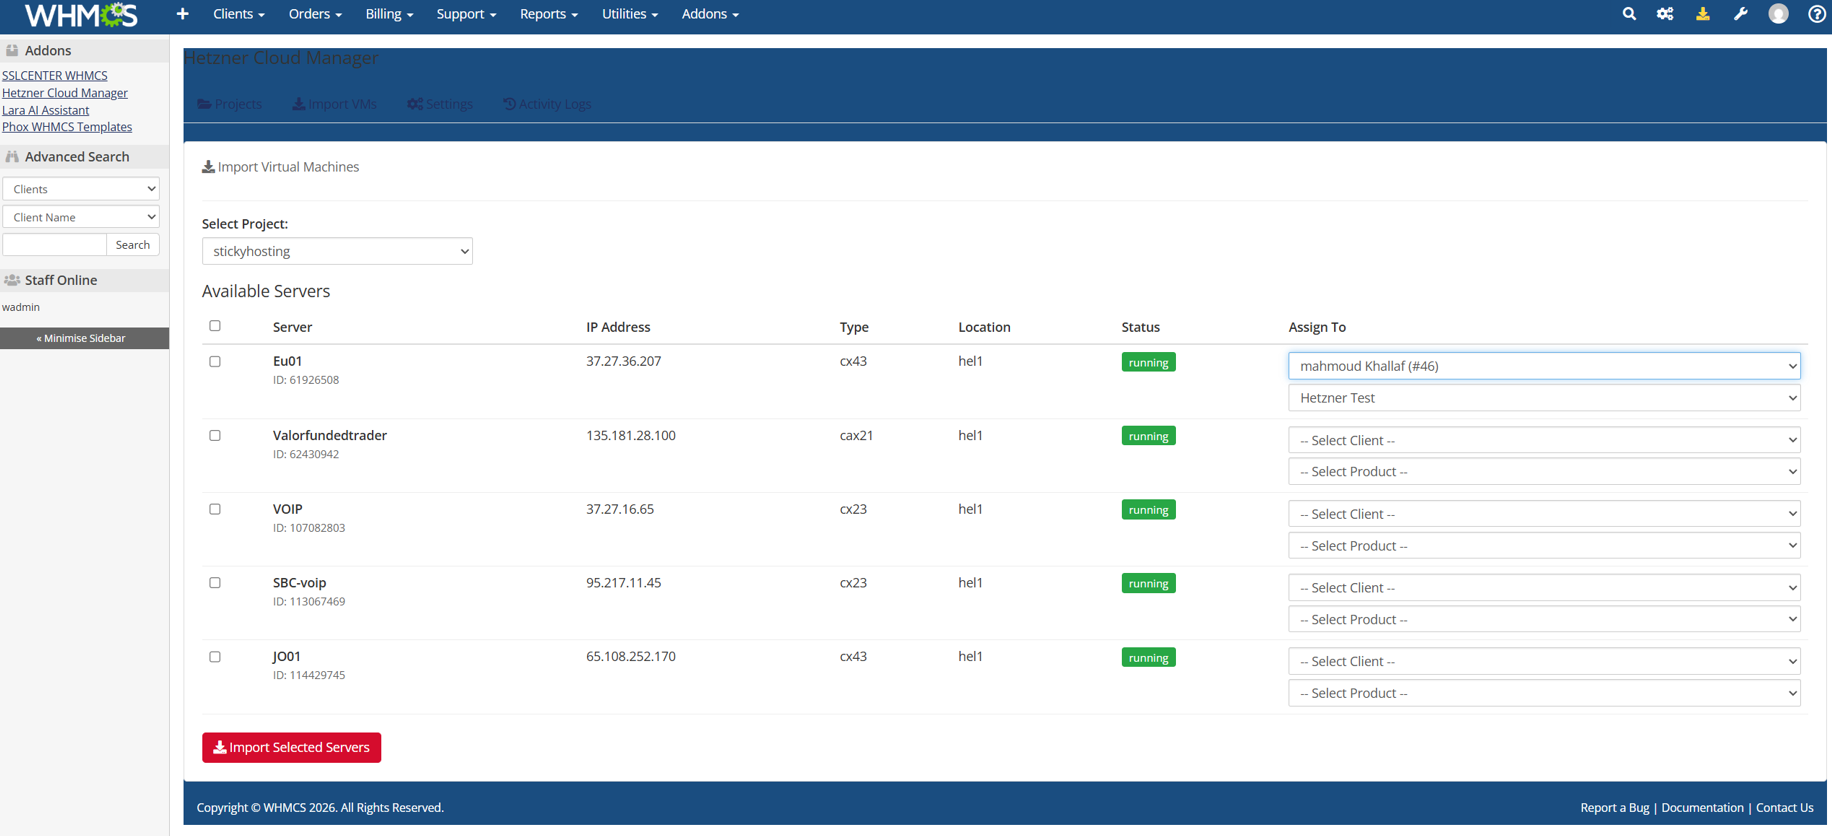Open the Clients menu
Image resolution: width=1832 pixels, height=836 pixels.
point(239,14)
